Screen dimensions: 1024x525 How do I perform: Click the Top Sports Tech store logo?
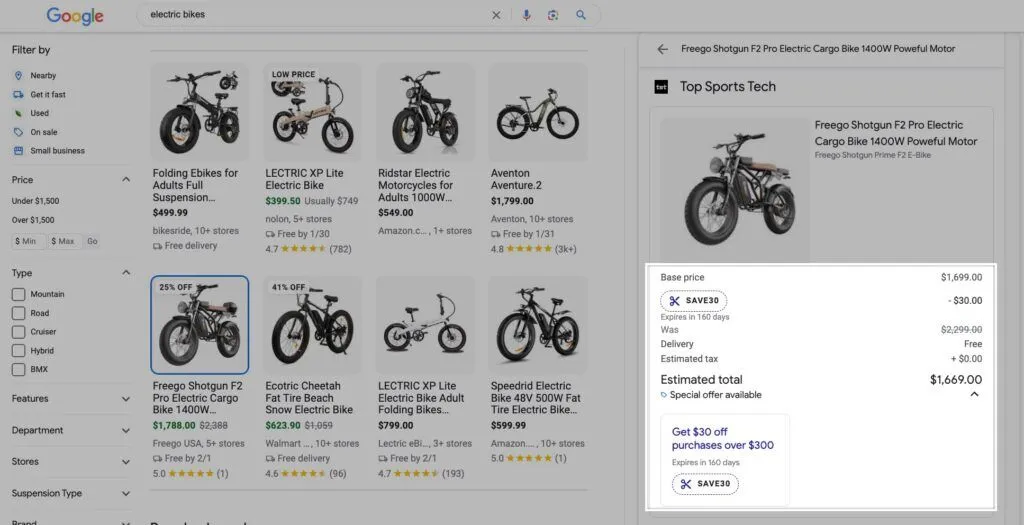[x=661, y=87]
